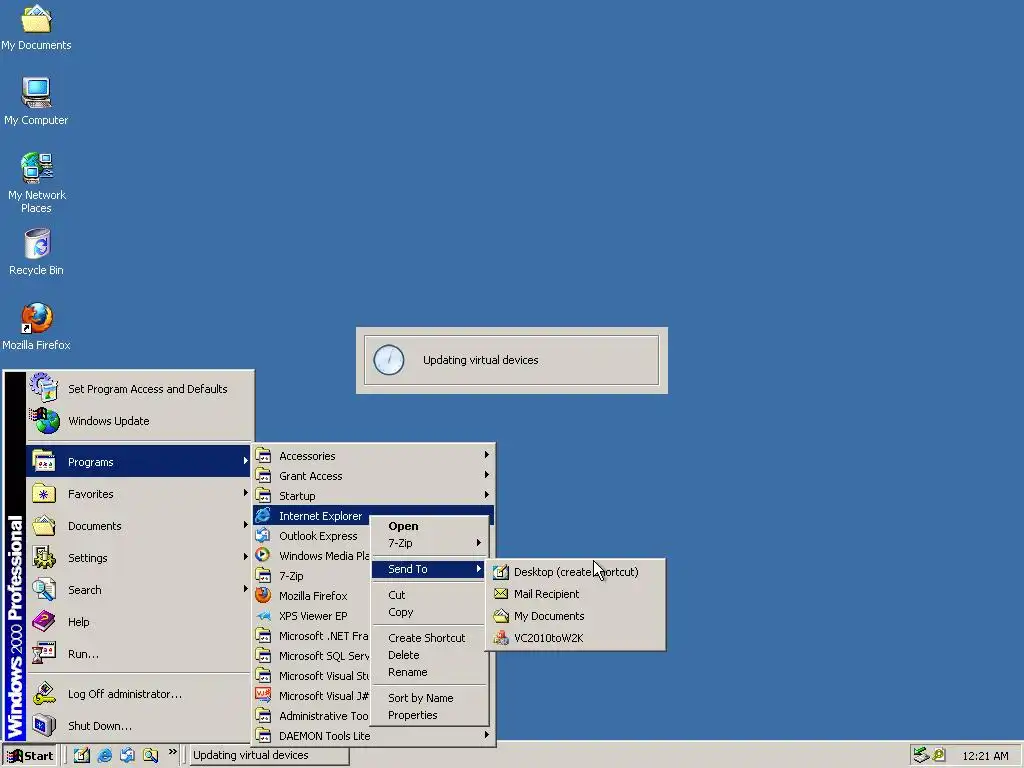Click the fourth quick launch search icon

[x=150, y=756]
